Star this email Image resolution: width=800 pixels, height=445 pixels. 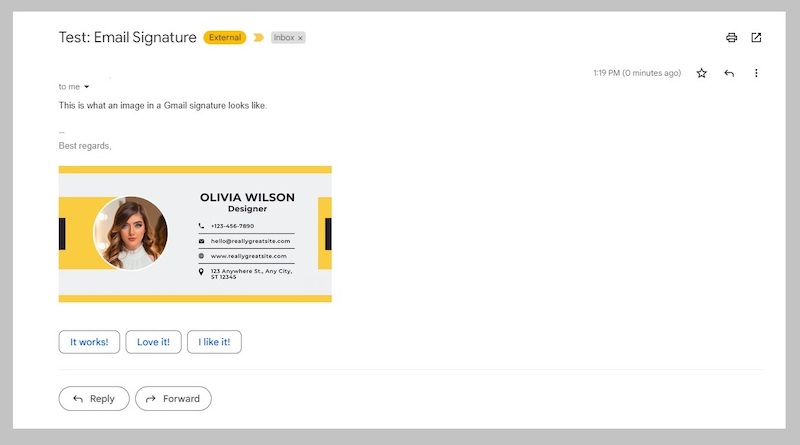point(702,73)
